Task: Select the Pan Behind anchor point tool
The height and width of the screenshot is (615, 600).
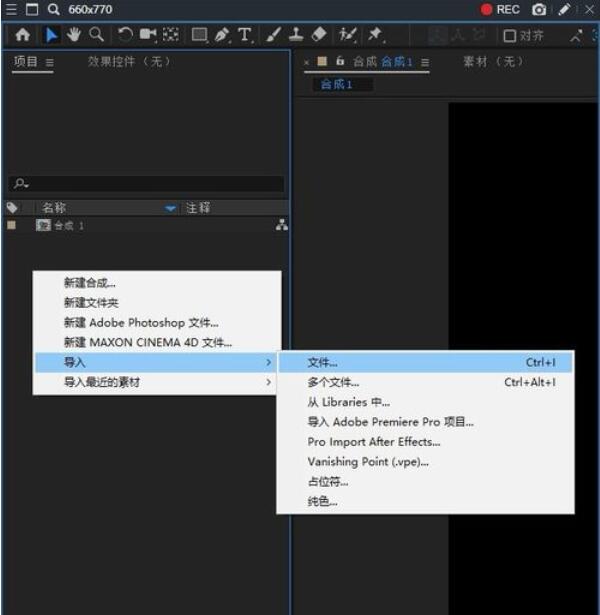Action: 171,35
